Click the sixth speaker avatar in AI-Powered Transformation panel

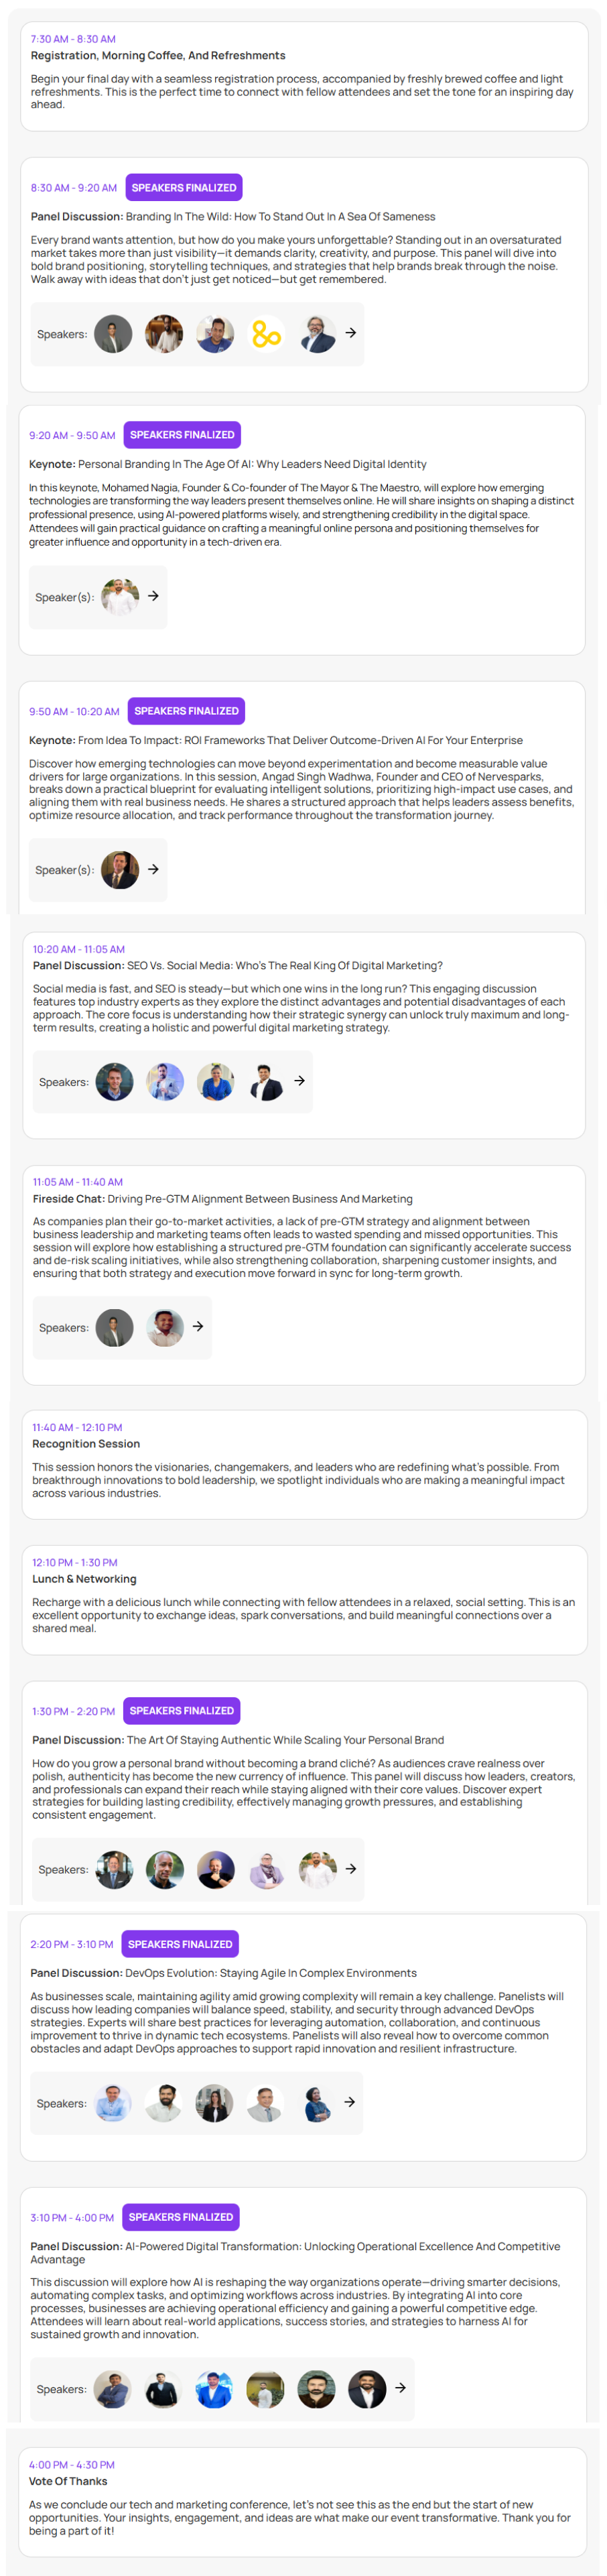coord(367,2389)
